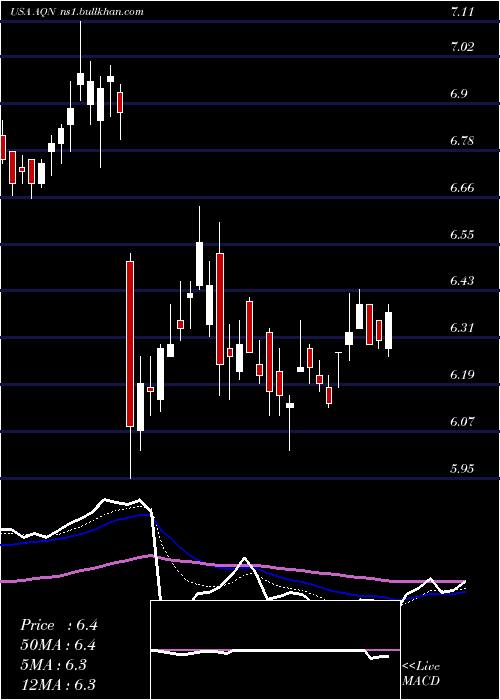Image resolution: width=500 pixels, height=700 pixels.
Task: Click the 12MA : 6.3 readout
Action: coord(58,684)
